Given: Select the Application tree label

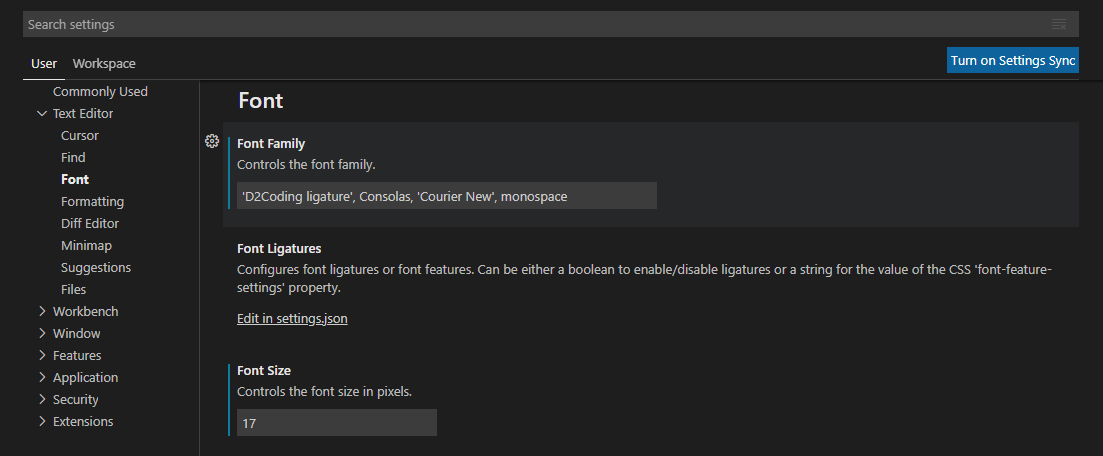Looking at the screenshot, I should click(x=85, y=377).
